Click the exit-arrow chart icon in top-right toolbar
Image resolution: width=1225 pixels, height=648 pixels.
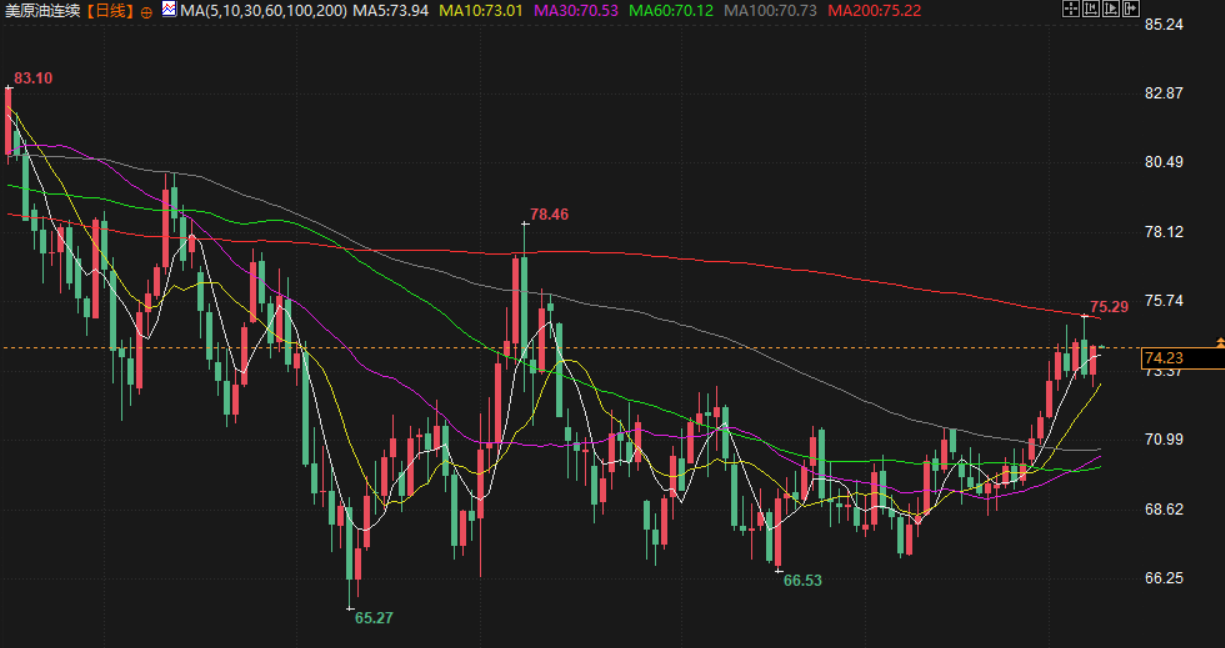(1131, 8)
